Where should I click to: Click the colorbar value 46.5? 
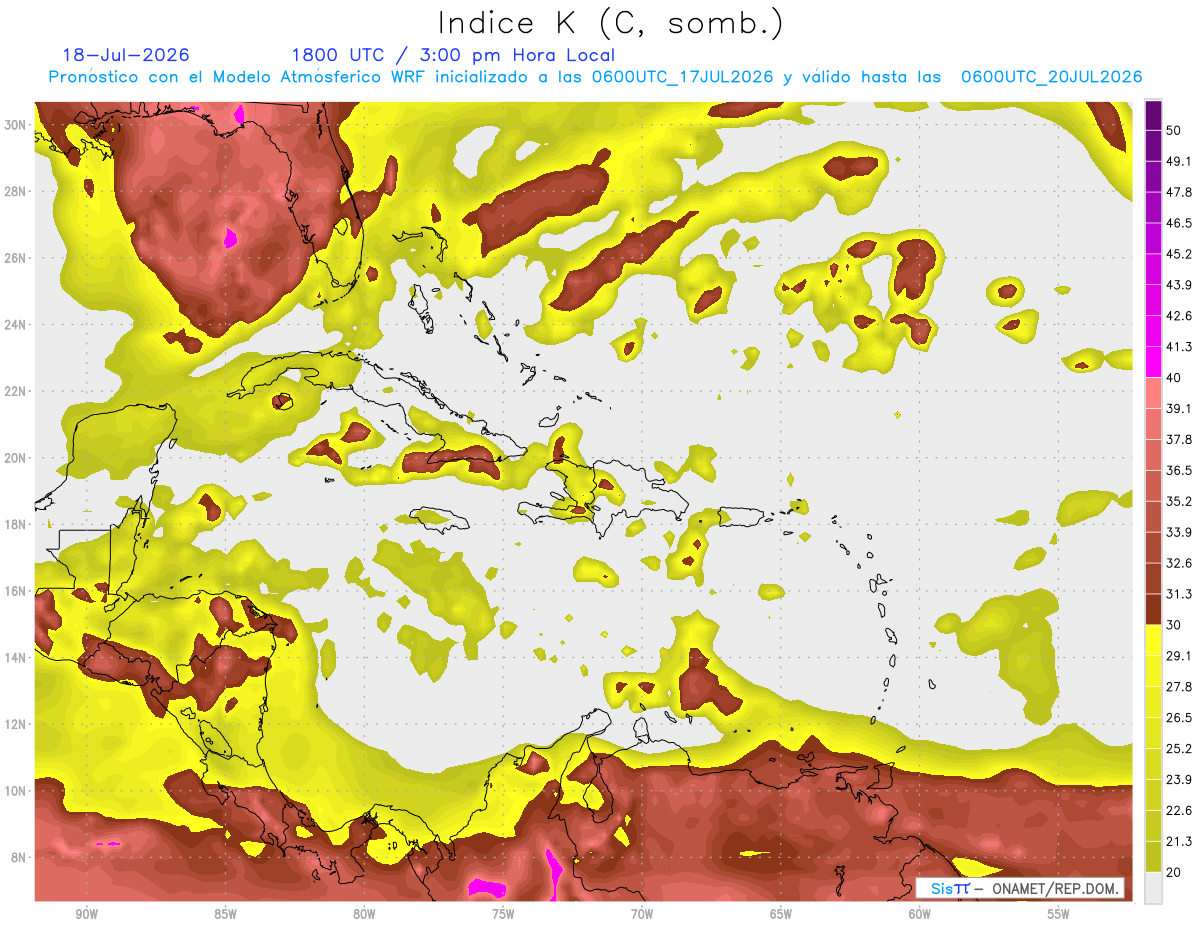click(x=1179, y=223)
